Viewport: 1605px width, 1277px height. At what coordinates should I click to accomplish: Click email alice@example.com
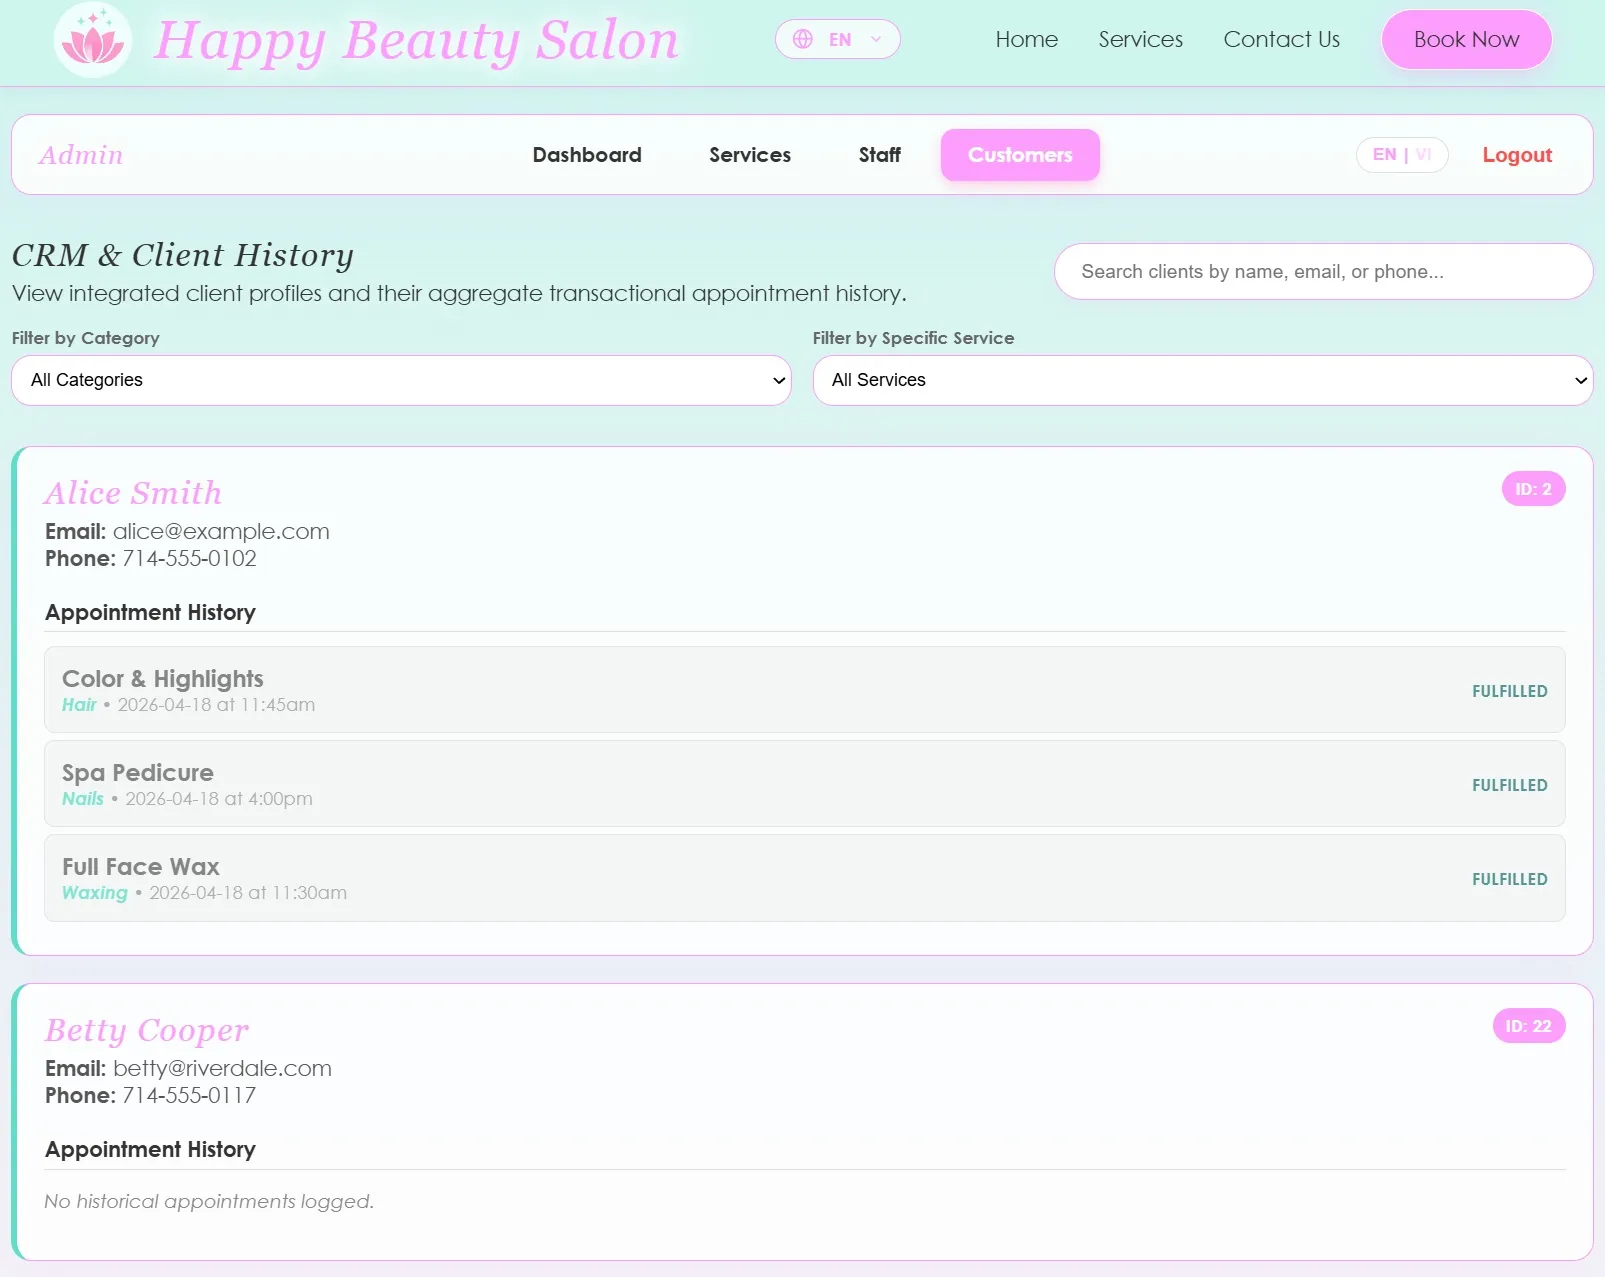pyautogui.click(x=221, y=531)
